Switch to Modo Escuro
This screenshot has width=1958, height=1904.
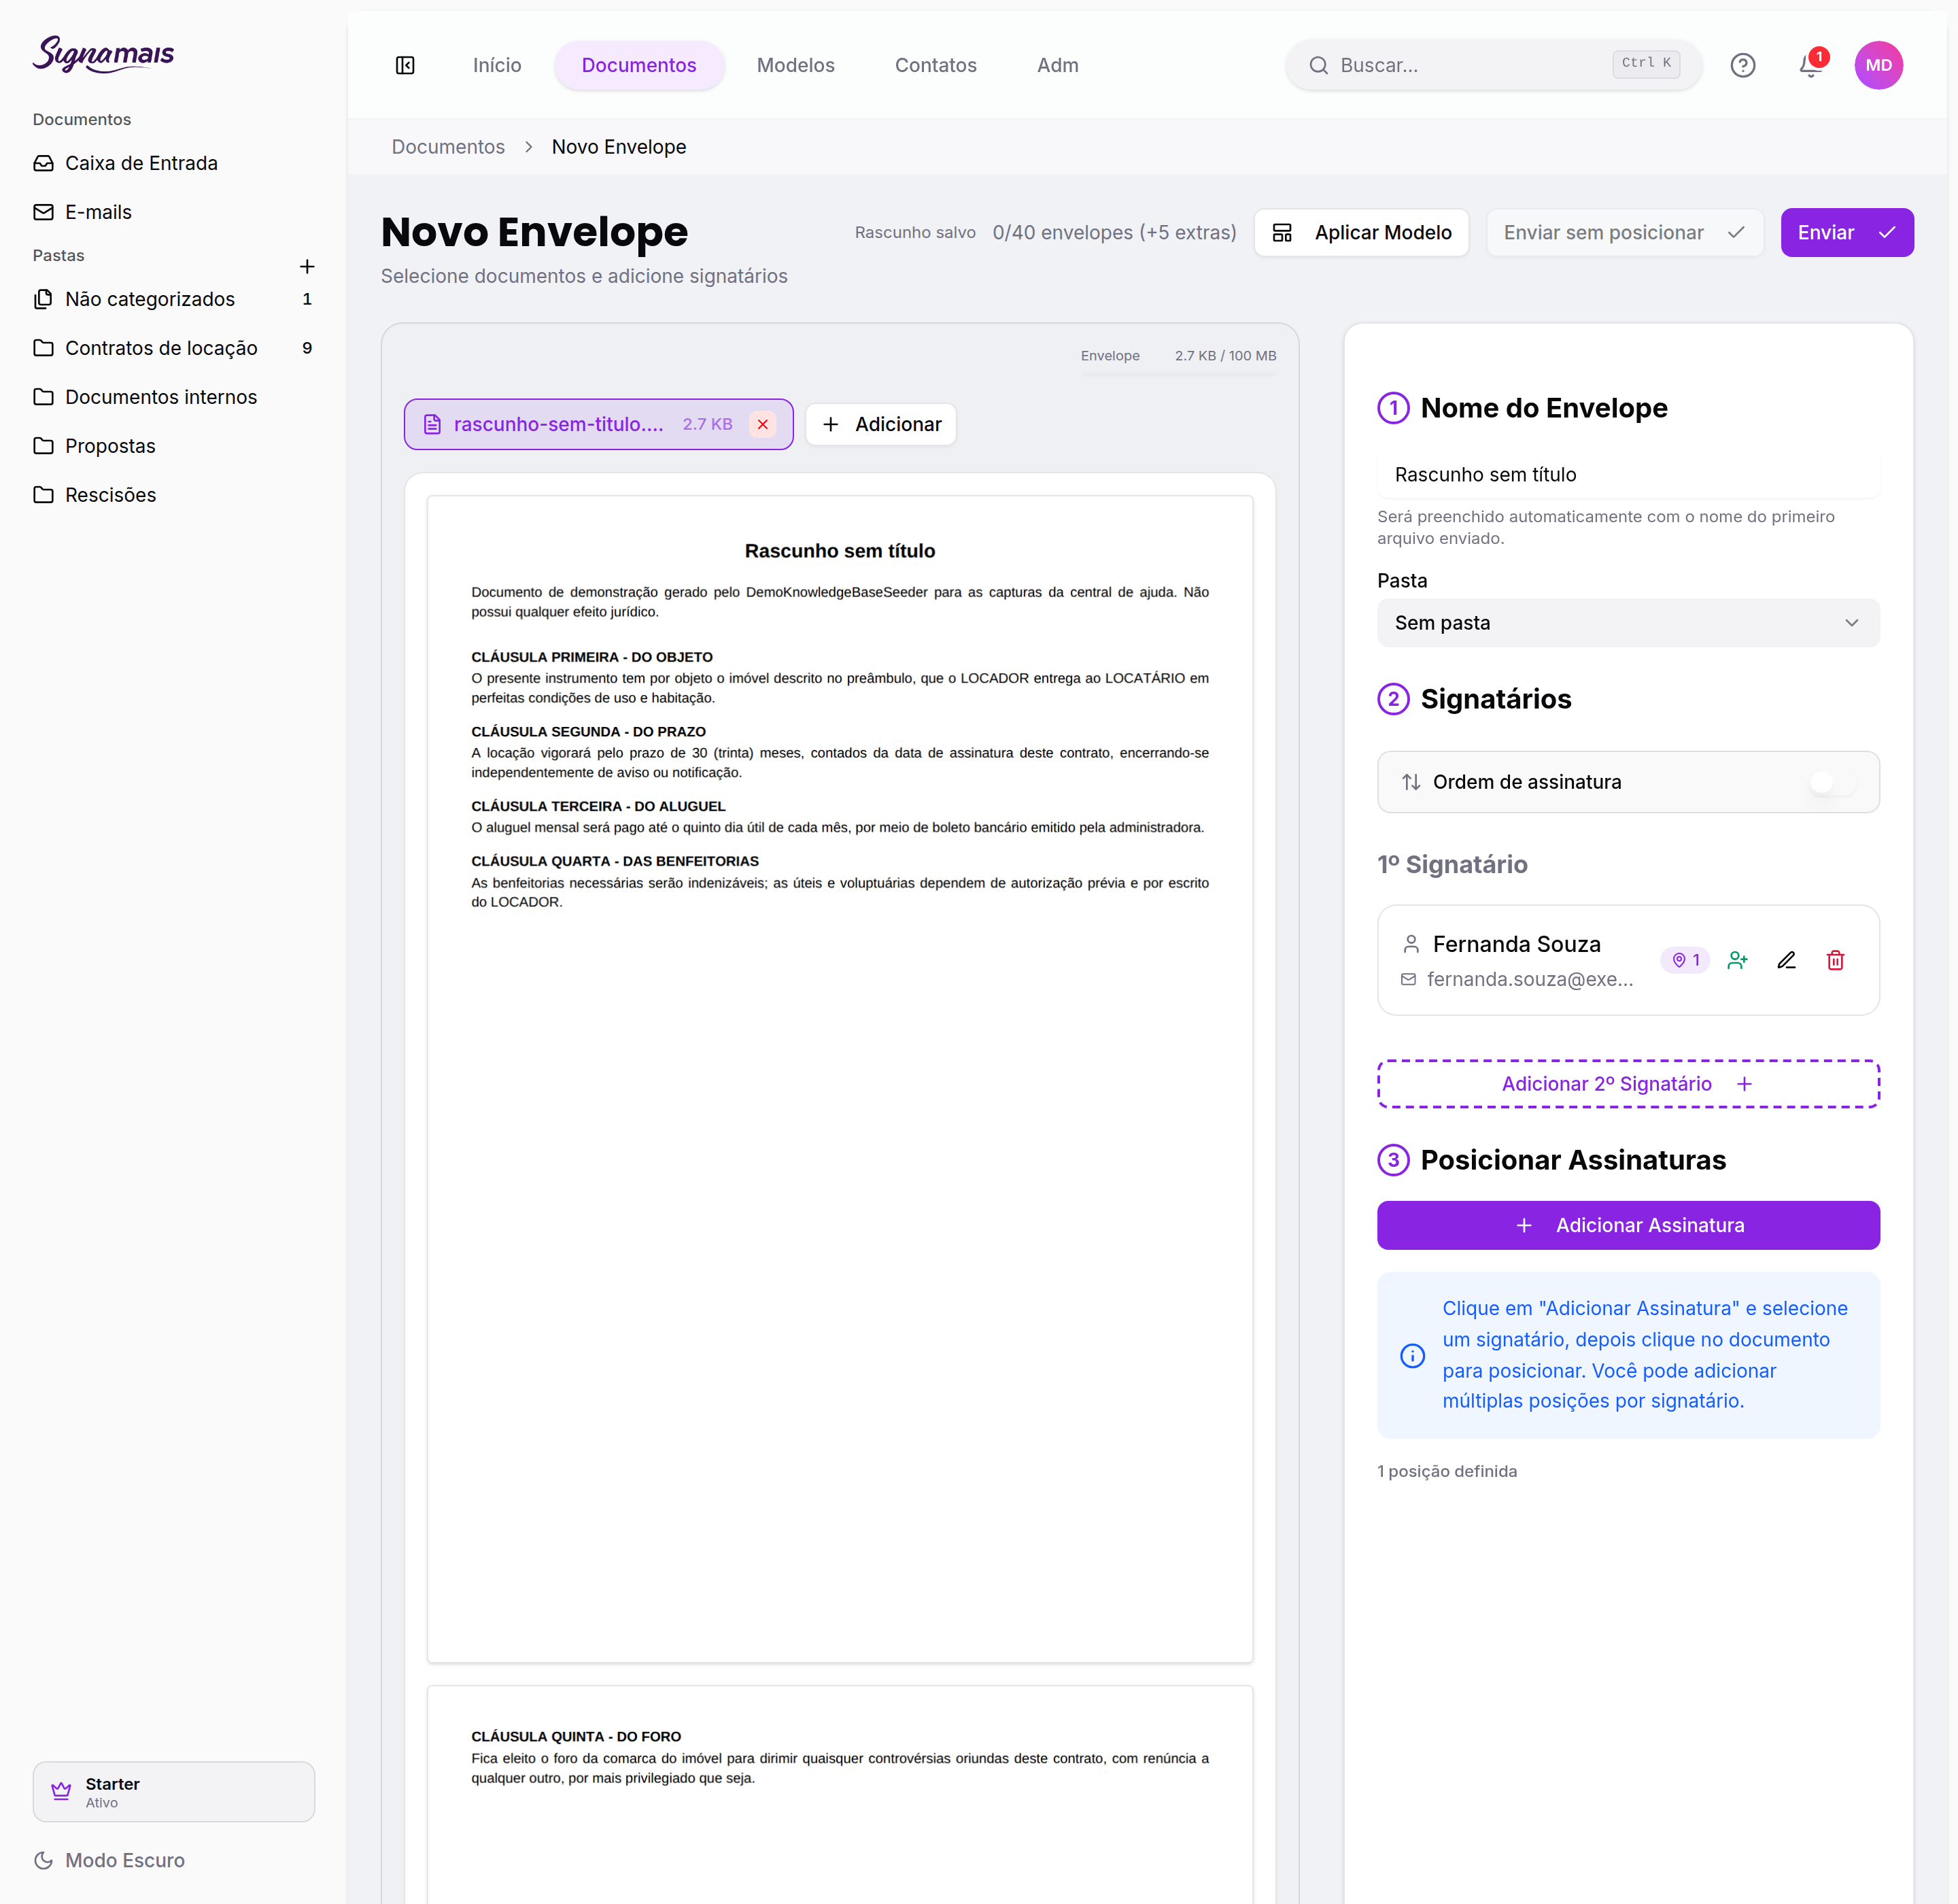pos(109,1860)
